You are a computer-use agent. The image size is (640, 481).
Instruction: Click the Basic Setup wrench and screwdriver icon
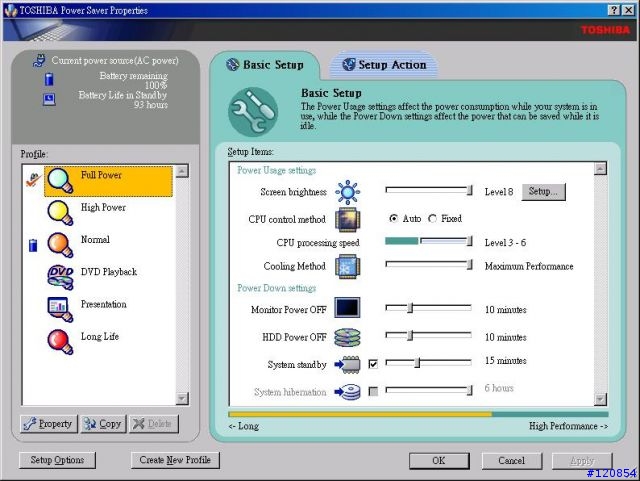click(x=253, y=112)
